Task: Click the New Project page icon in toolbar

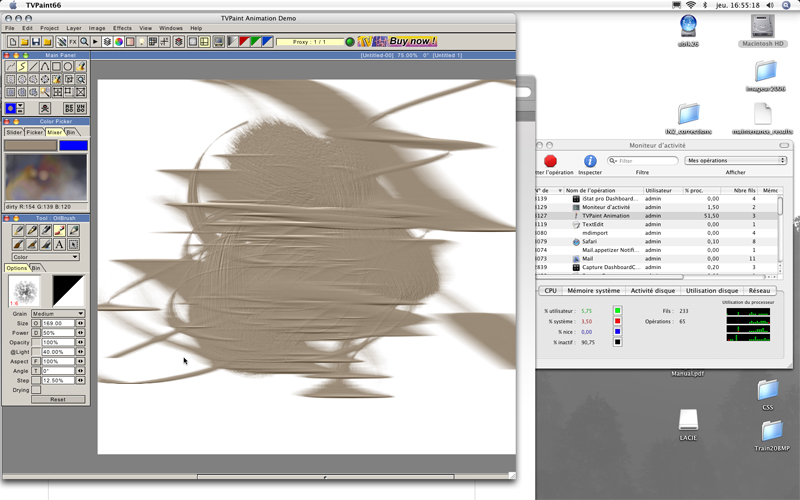Action: [12, 42]
